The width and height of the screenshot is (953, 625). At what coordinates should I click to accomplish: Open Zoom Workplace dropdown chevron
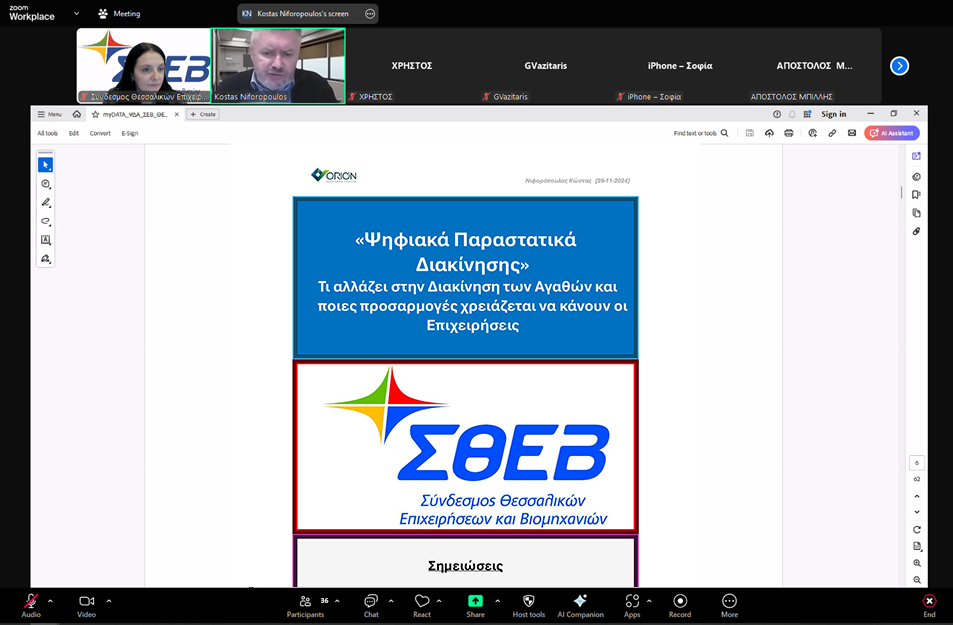pos(77,13)
